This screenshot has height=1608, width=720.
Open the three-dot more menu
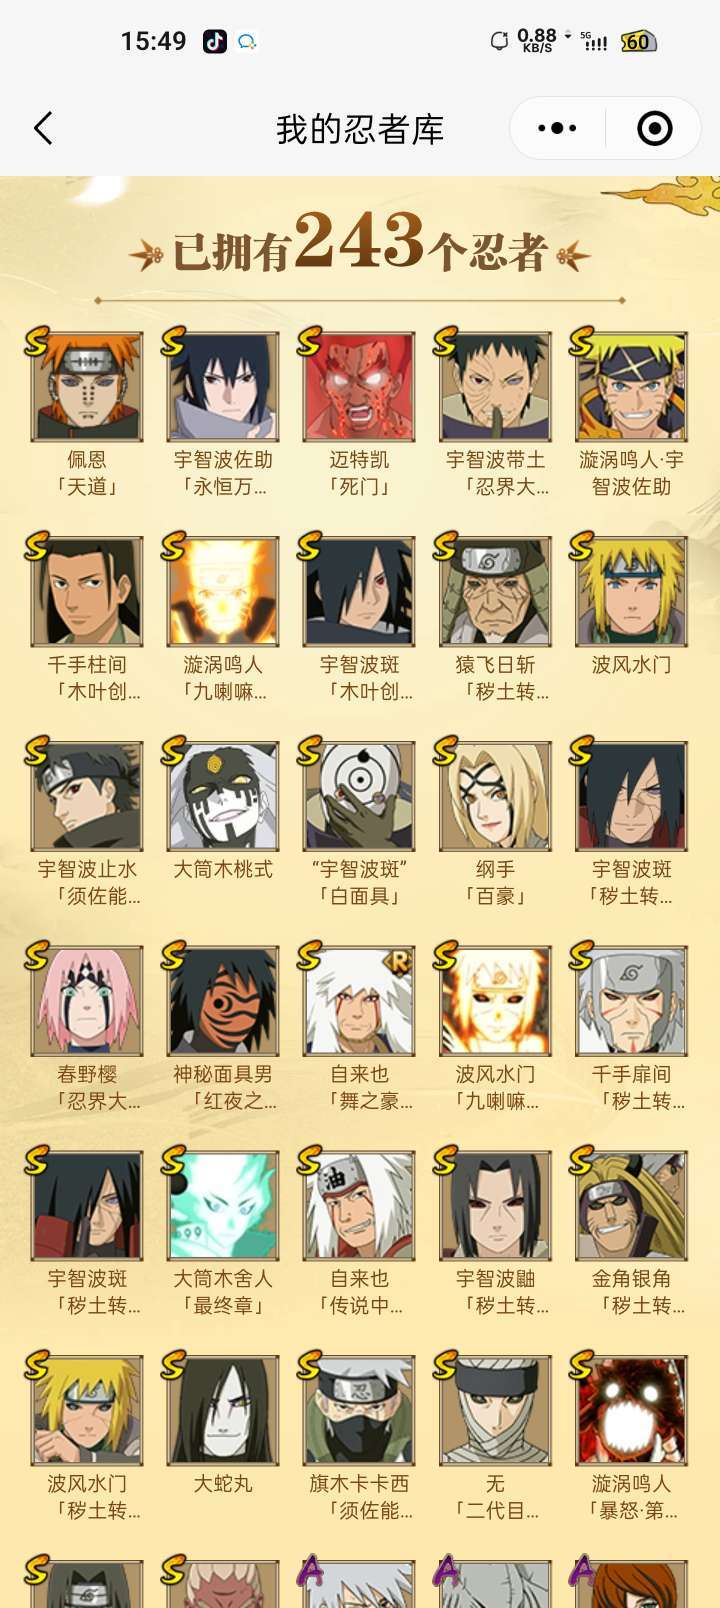coord(557,128)
